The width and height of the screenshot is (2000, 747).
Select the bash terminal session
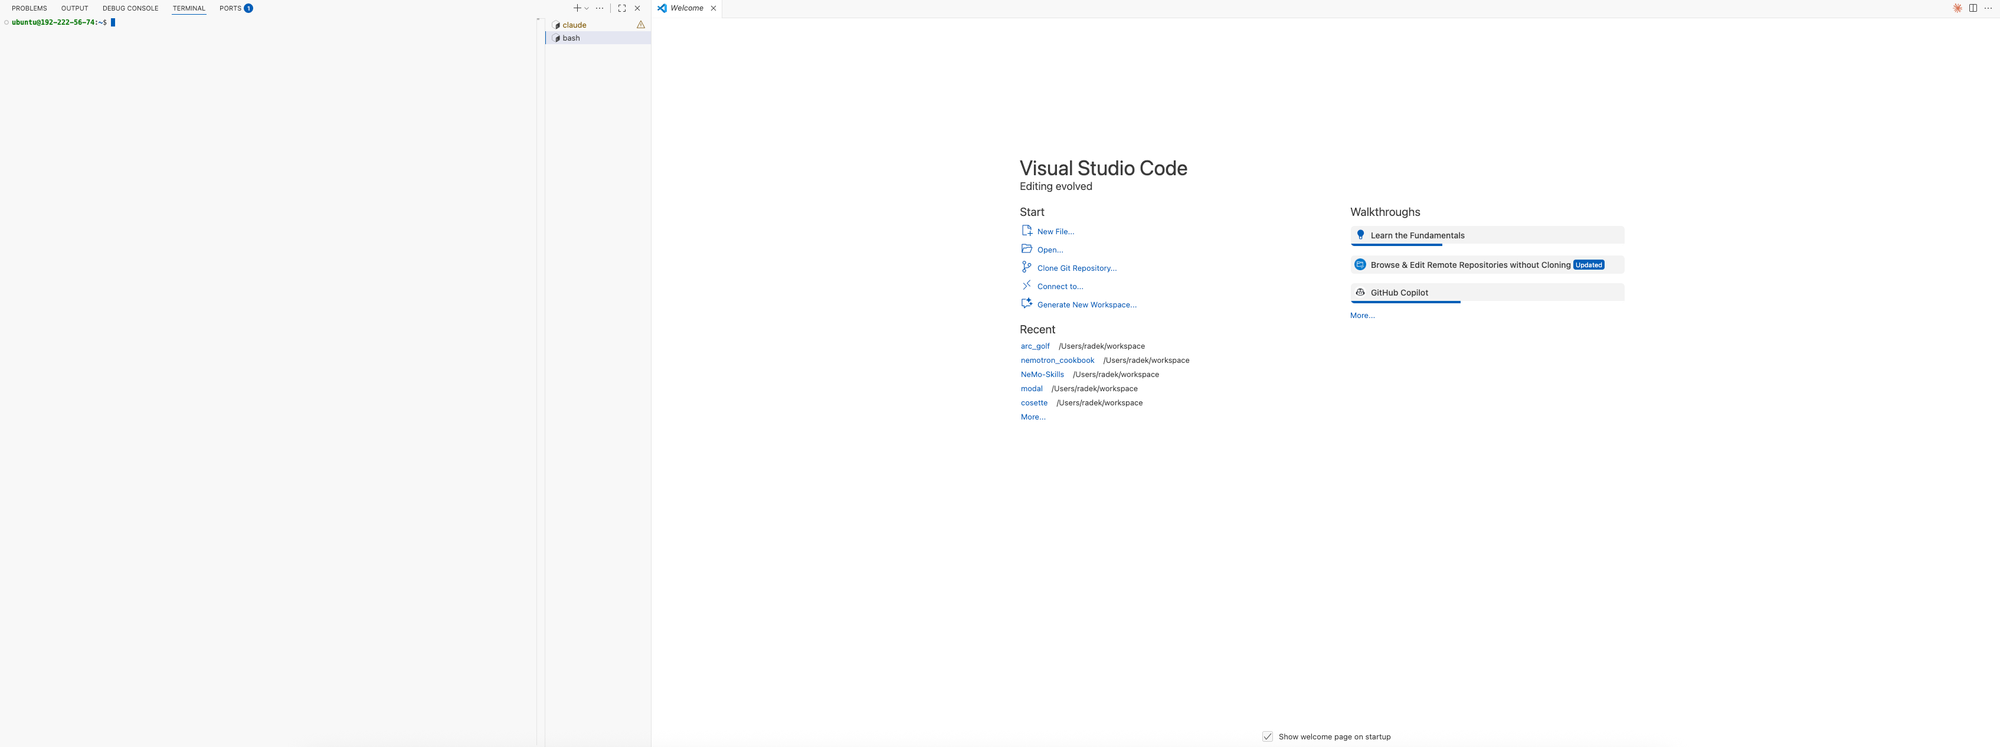click(x=598, y=38)
